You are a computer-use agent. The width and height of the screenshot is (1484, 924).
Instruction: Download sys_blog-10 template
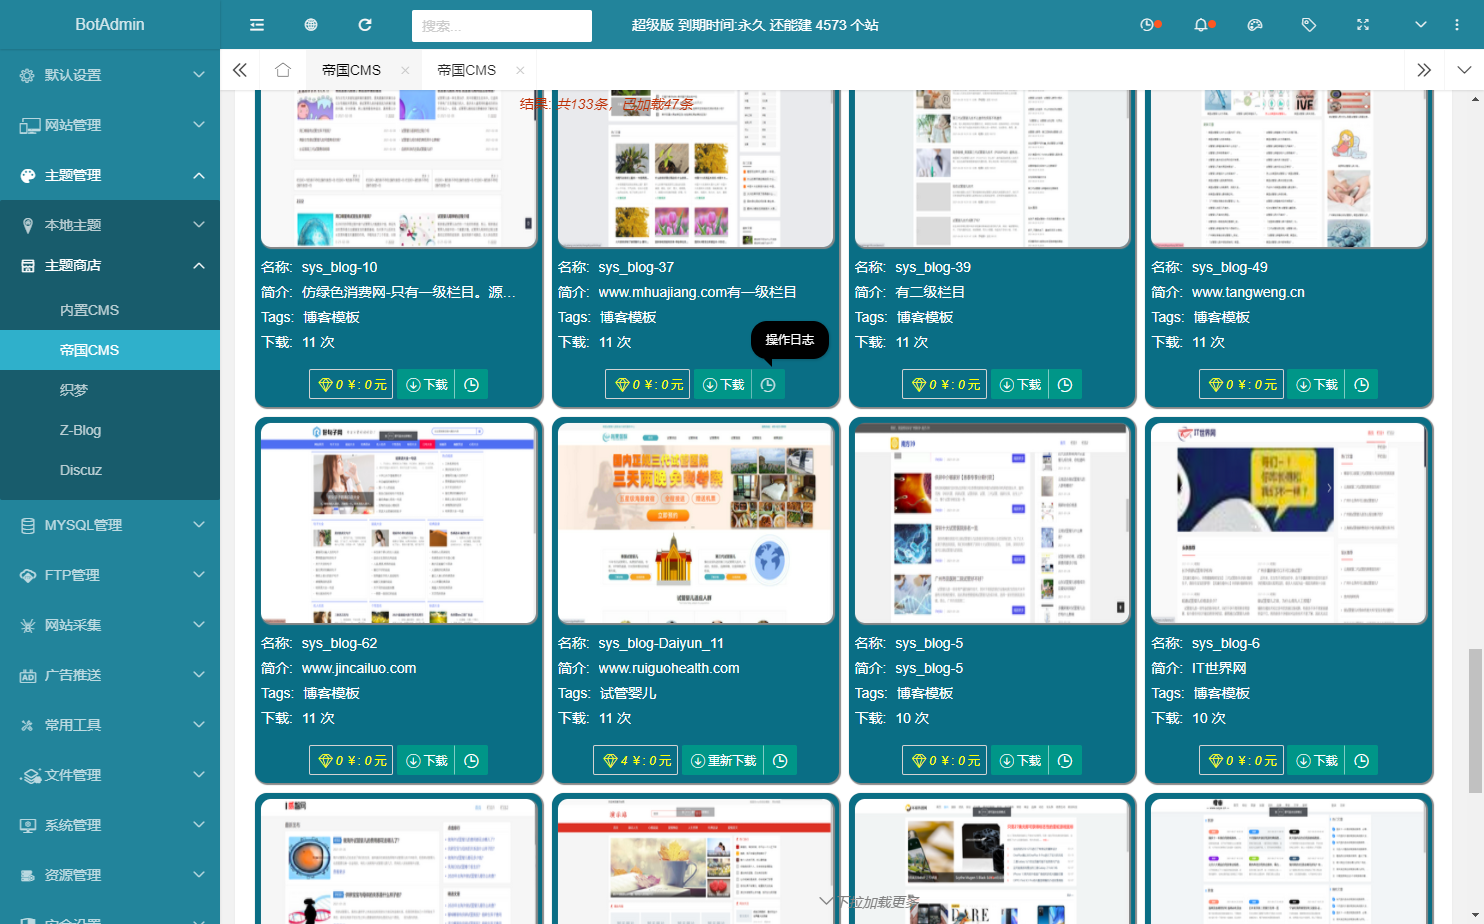coord(427,384)
